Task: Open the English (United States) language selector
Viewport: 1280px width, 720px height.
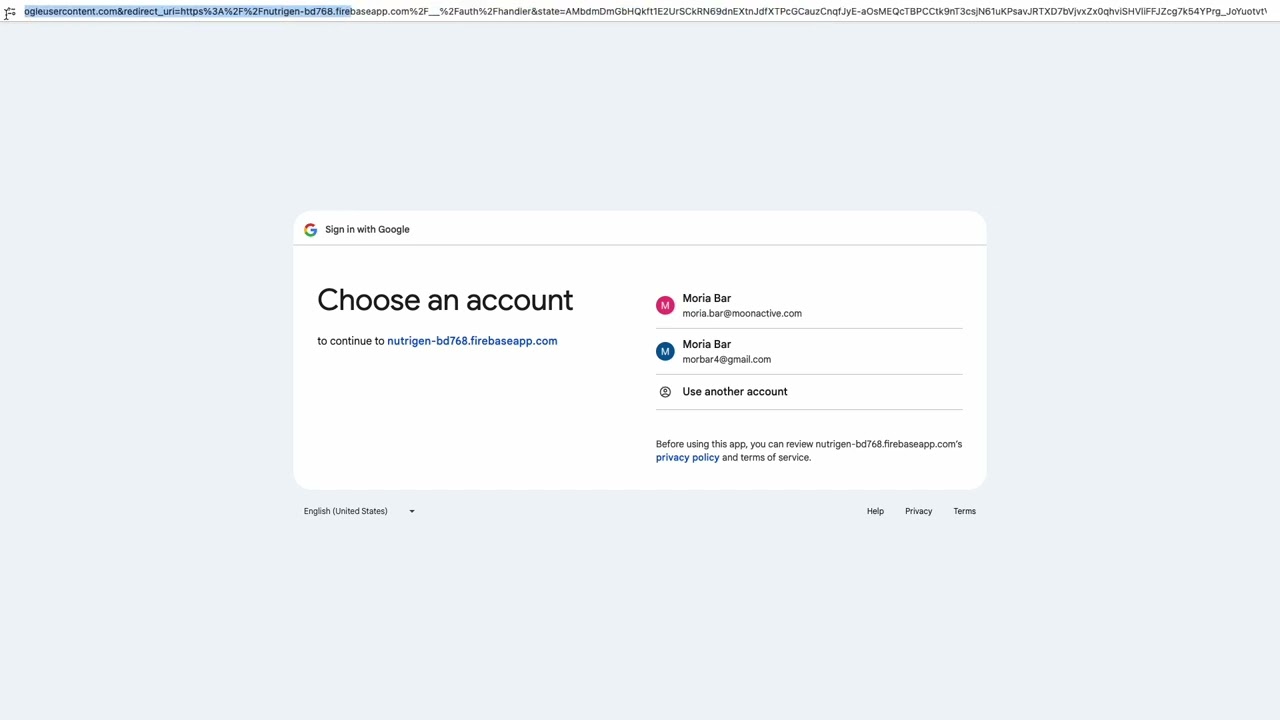Action: [346, 511]
